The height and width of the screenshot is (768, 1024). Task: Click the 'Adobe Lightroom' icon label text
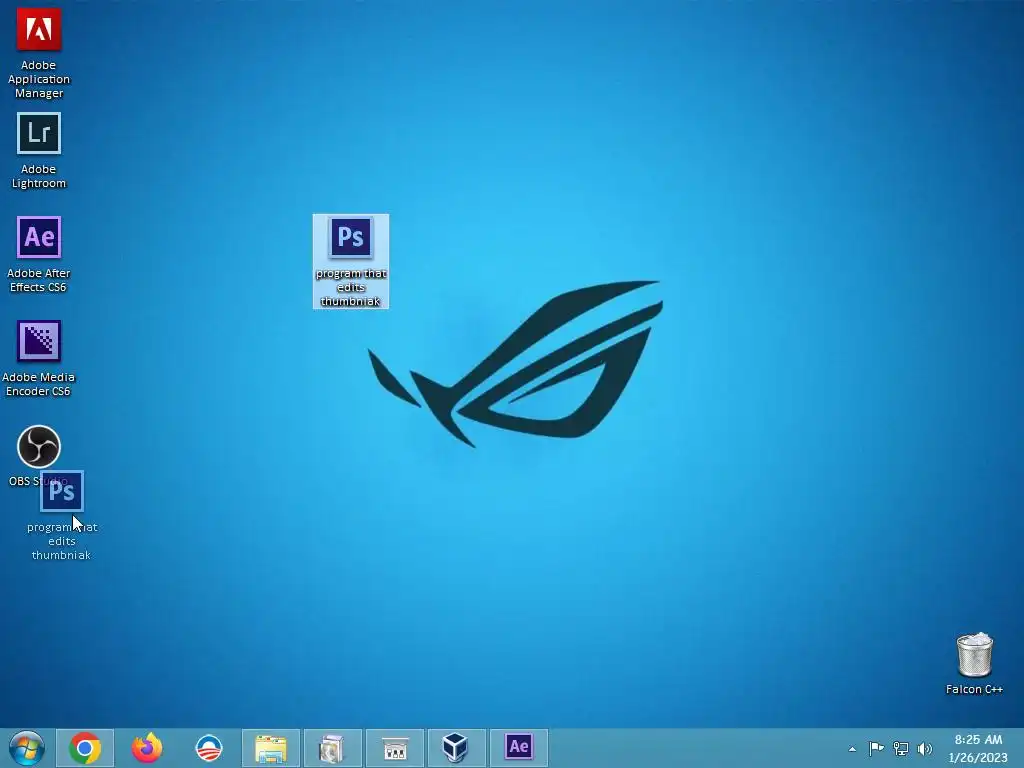click(x=39, y=176)
